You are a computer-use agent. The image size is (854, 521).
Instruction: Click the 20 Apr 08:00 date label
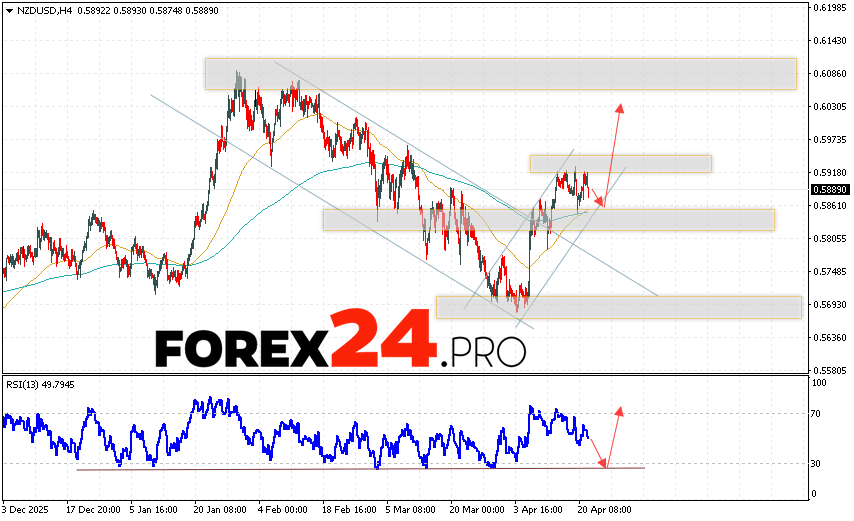click(x=605, y=508)
